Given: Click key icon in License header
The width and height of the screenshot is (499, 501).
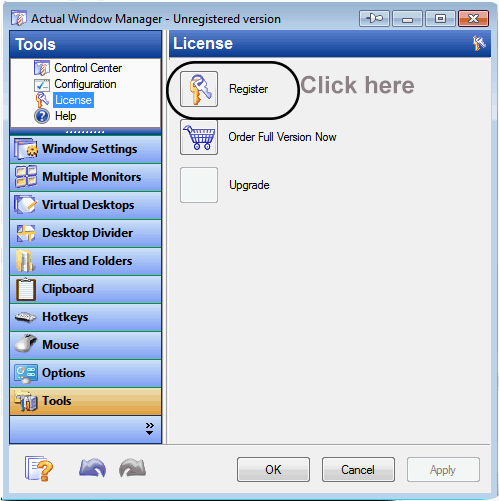Looking at the screenshot, I should [x=479, y=43].
